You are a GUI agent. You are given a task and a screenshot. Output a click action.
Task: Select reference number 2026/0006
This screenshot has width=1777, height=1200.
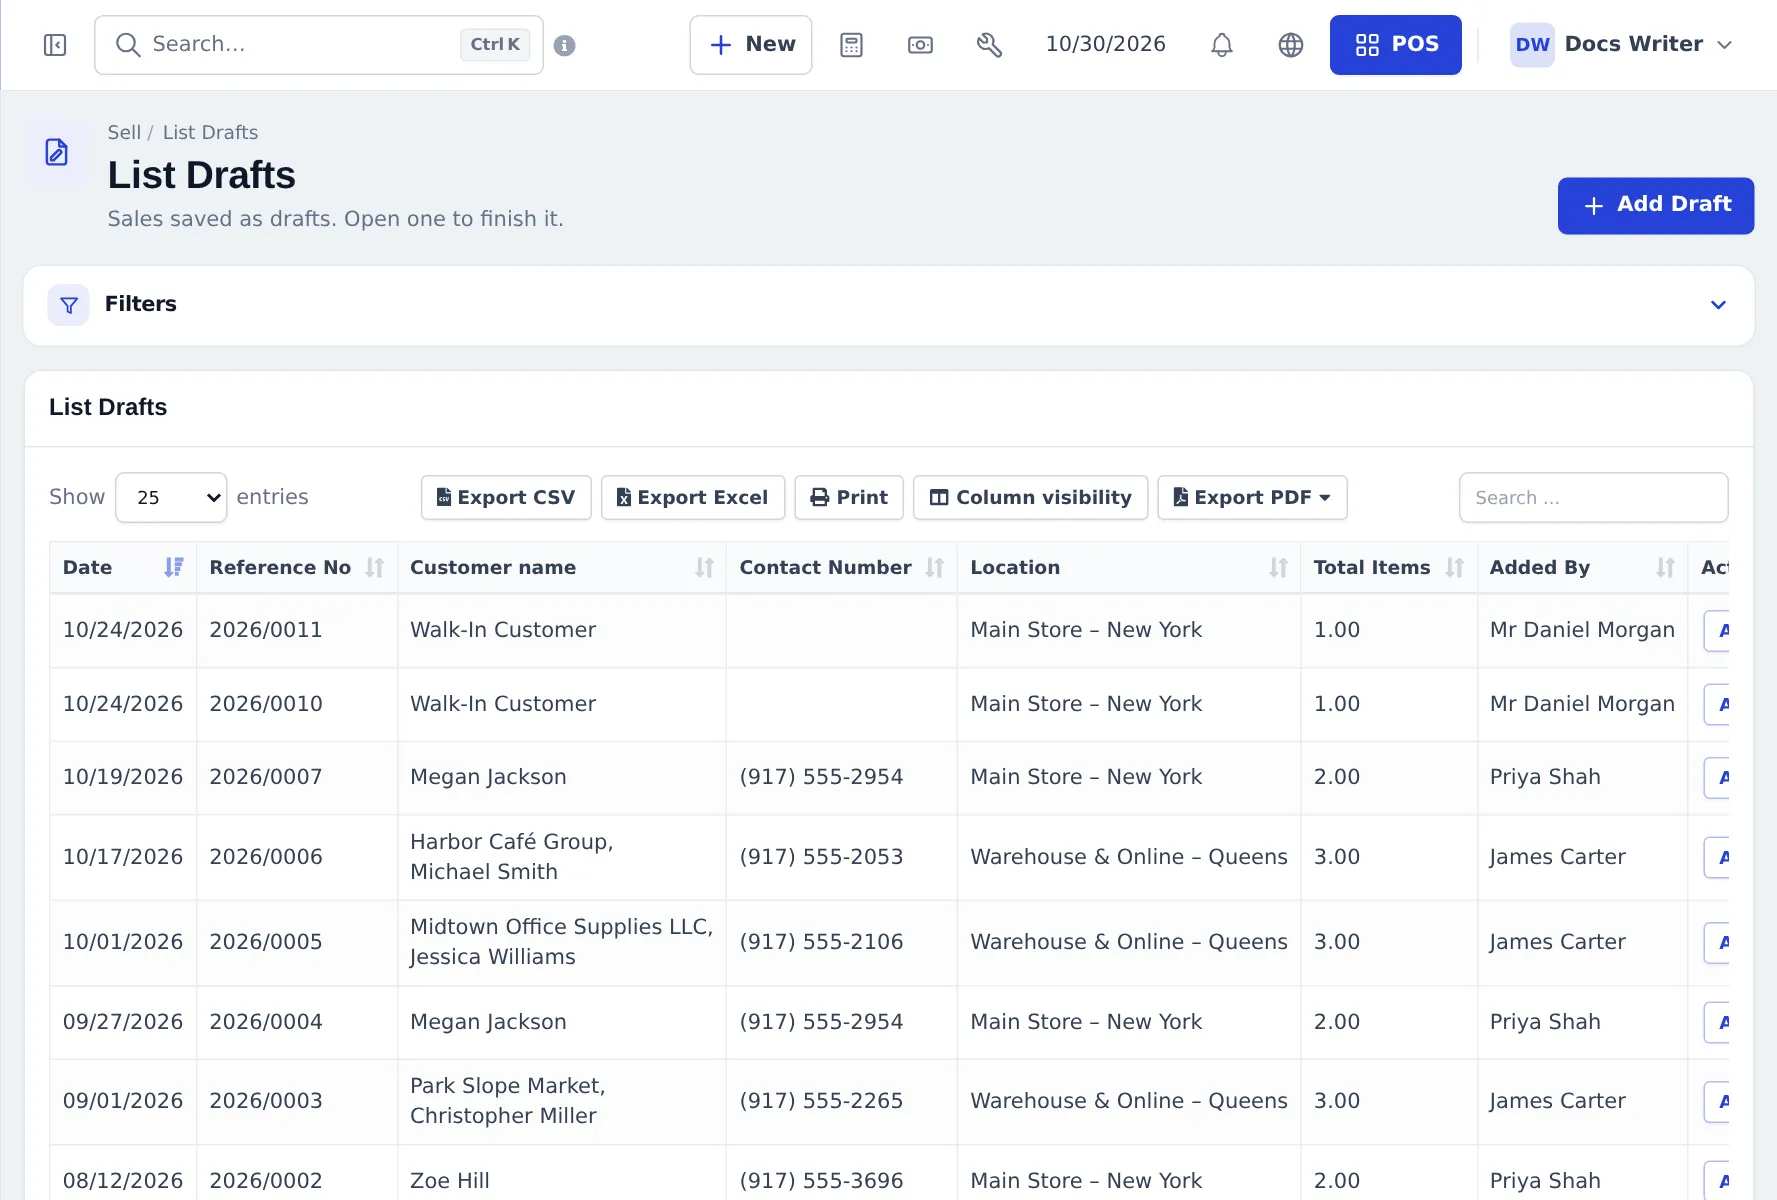point(266,857)
